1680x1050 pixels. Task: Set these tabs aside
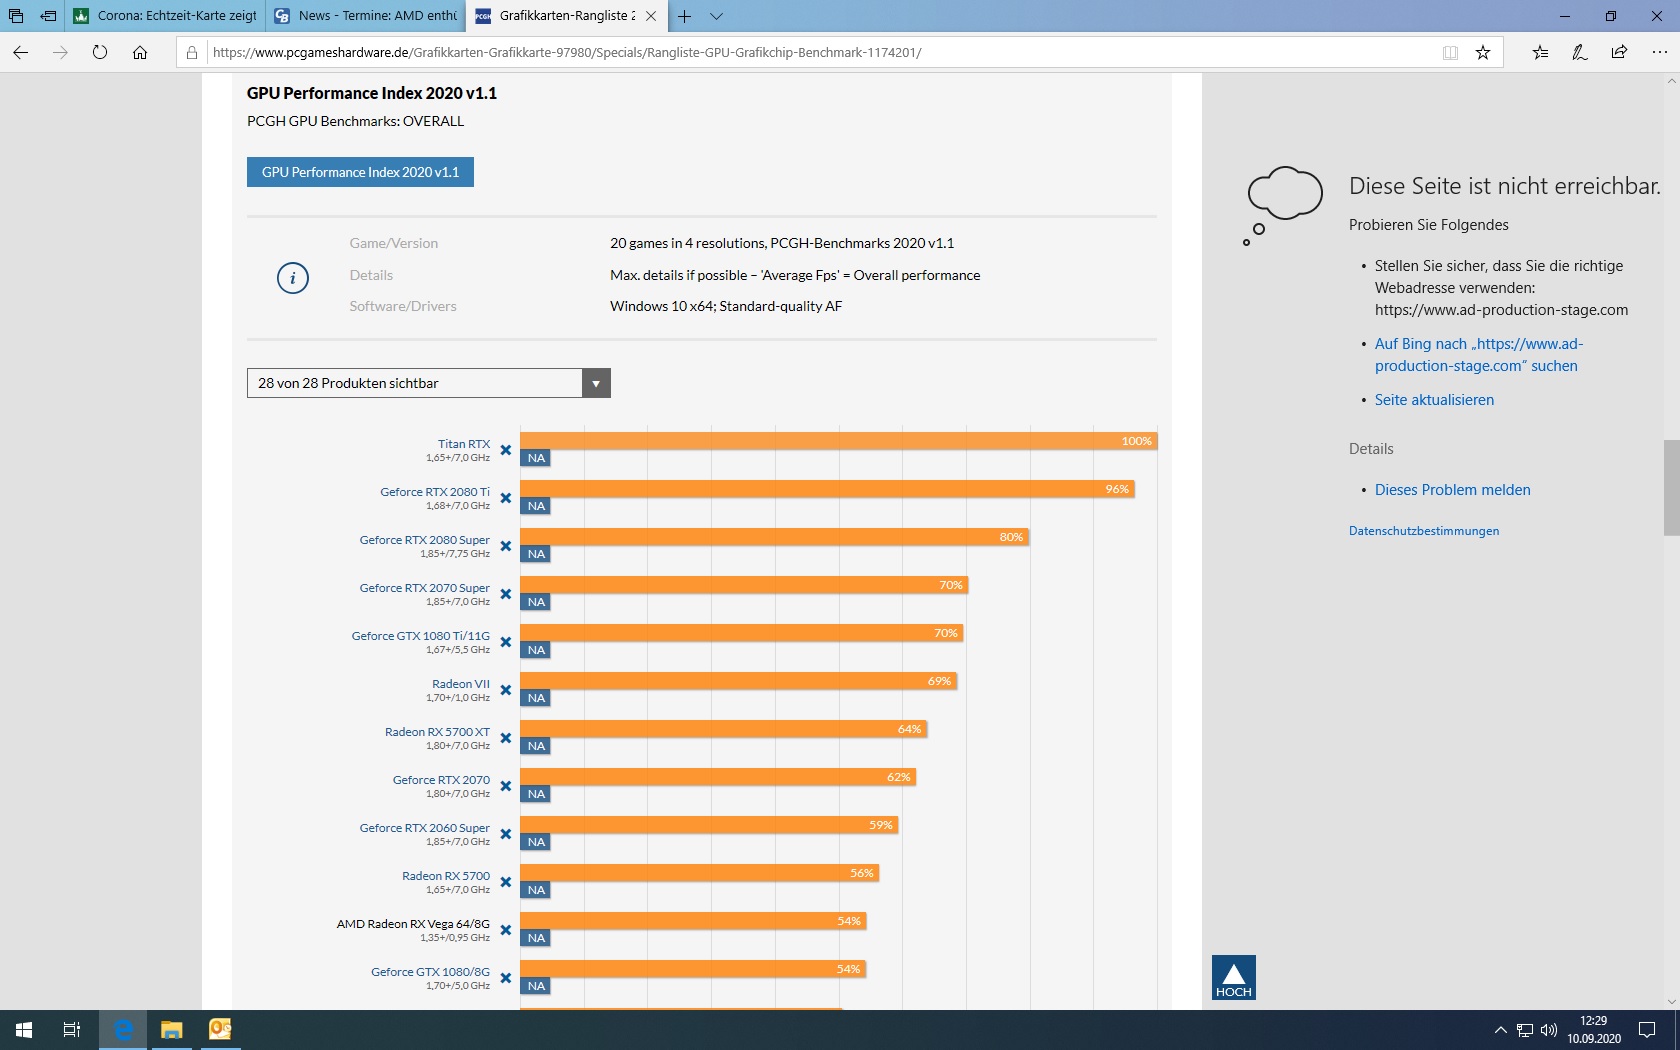[48, 16]
